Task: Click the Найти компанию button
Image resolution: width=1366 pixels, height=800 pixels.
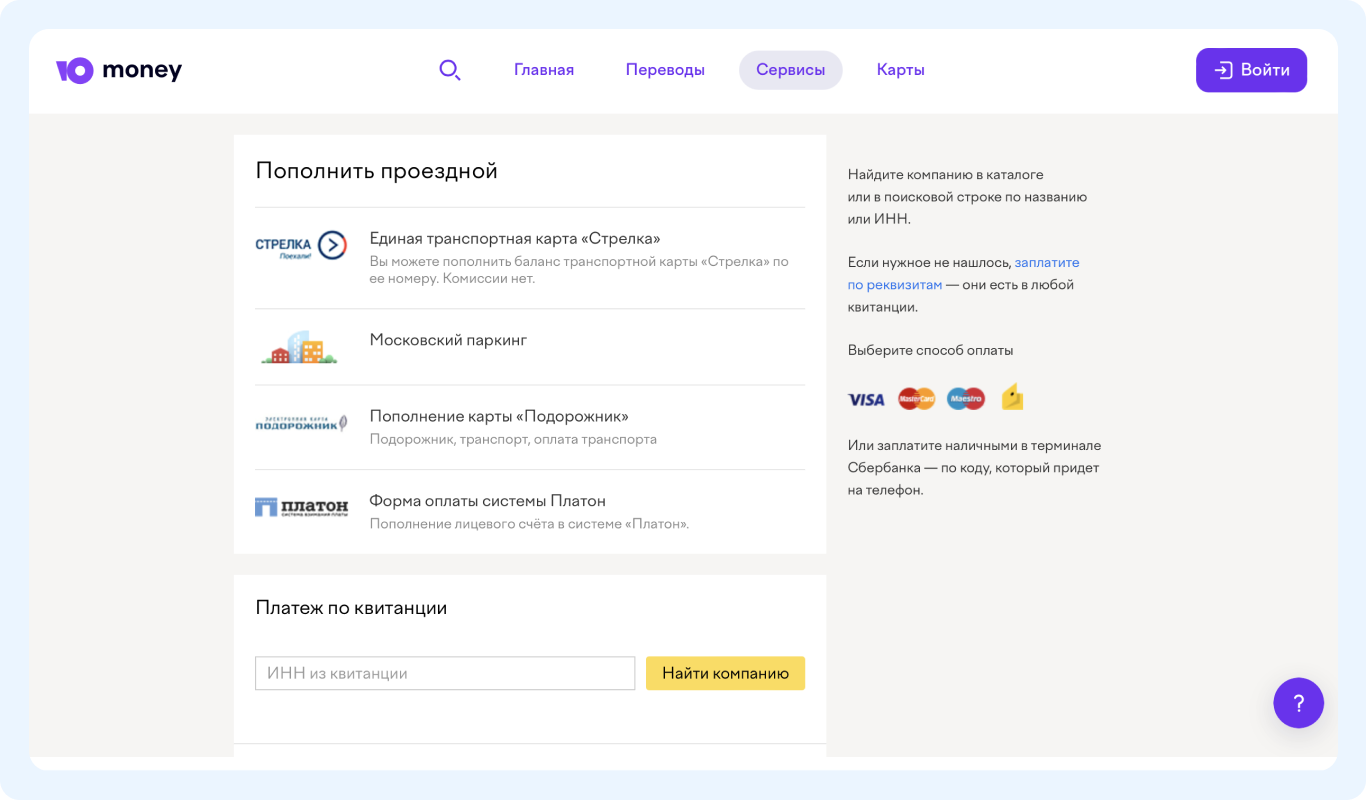Action: [x=725, y=673]
